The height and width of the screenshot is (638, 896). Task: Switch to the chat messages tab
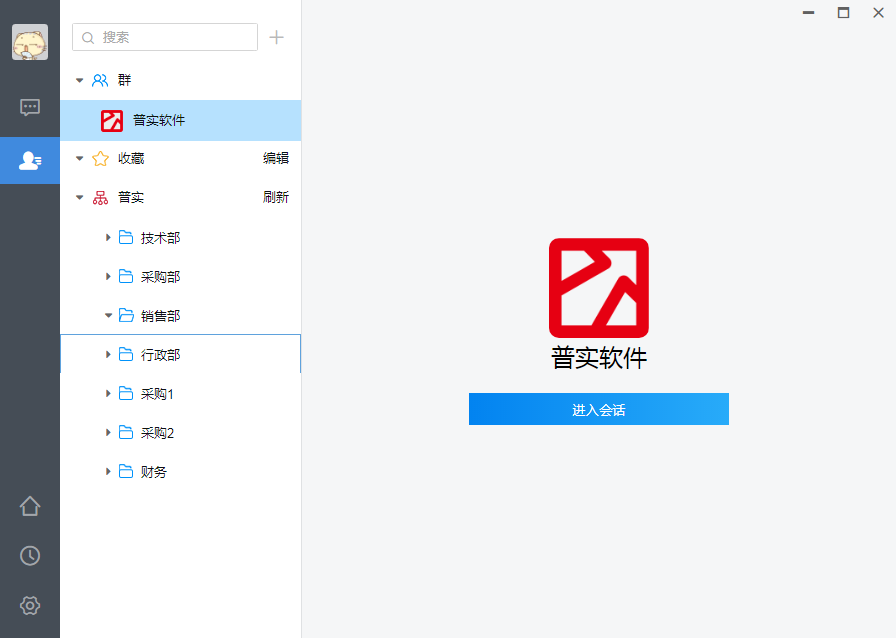click(30, 107)
